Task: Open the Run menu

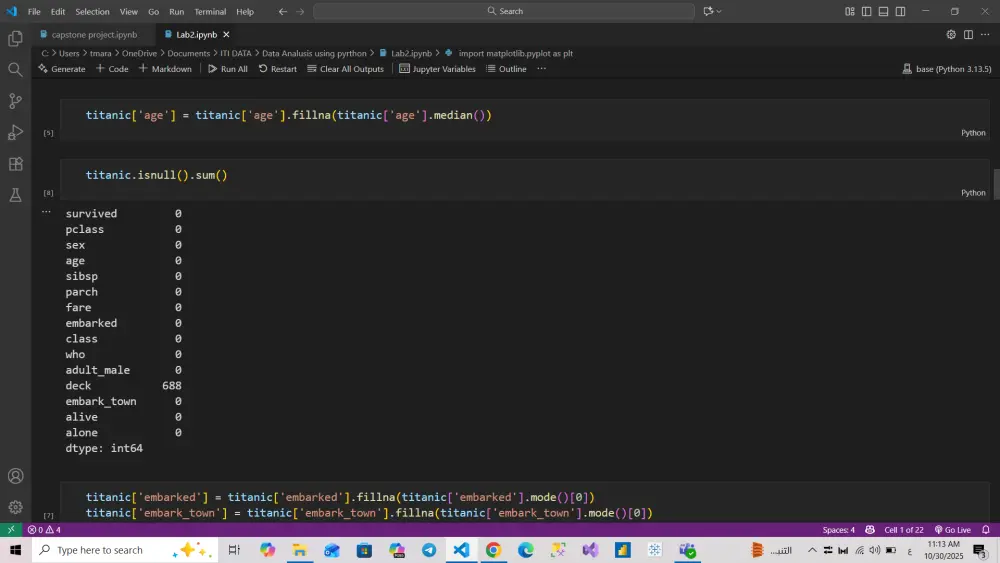Action: click(x=177, y=11)
